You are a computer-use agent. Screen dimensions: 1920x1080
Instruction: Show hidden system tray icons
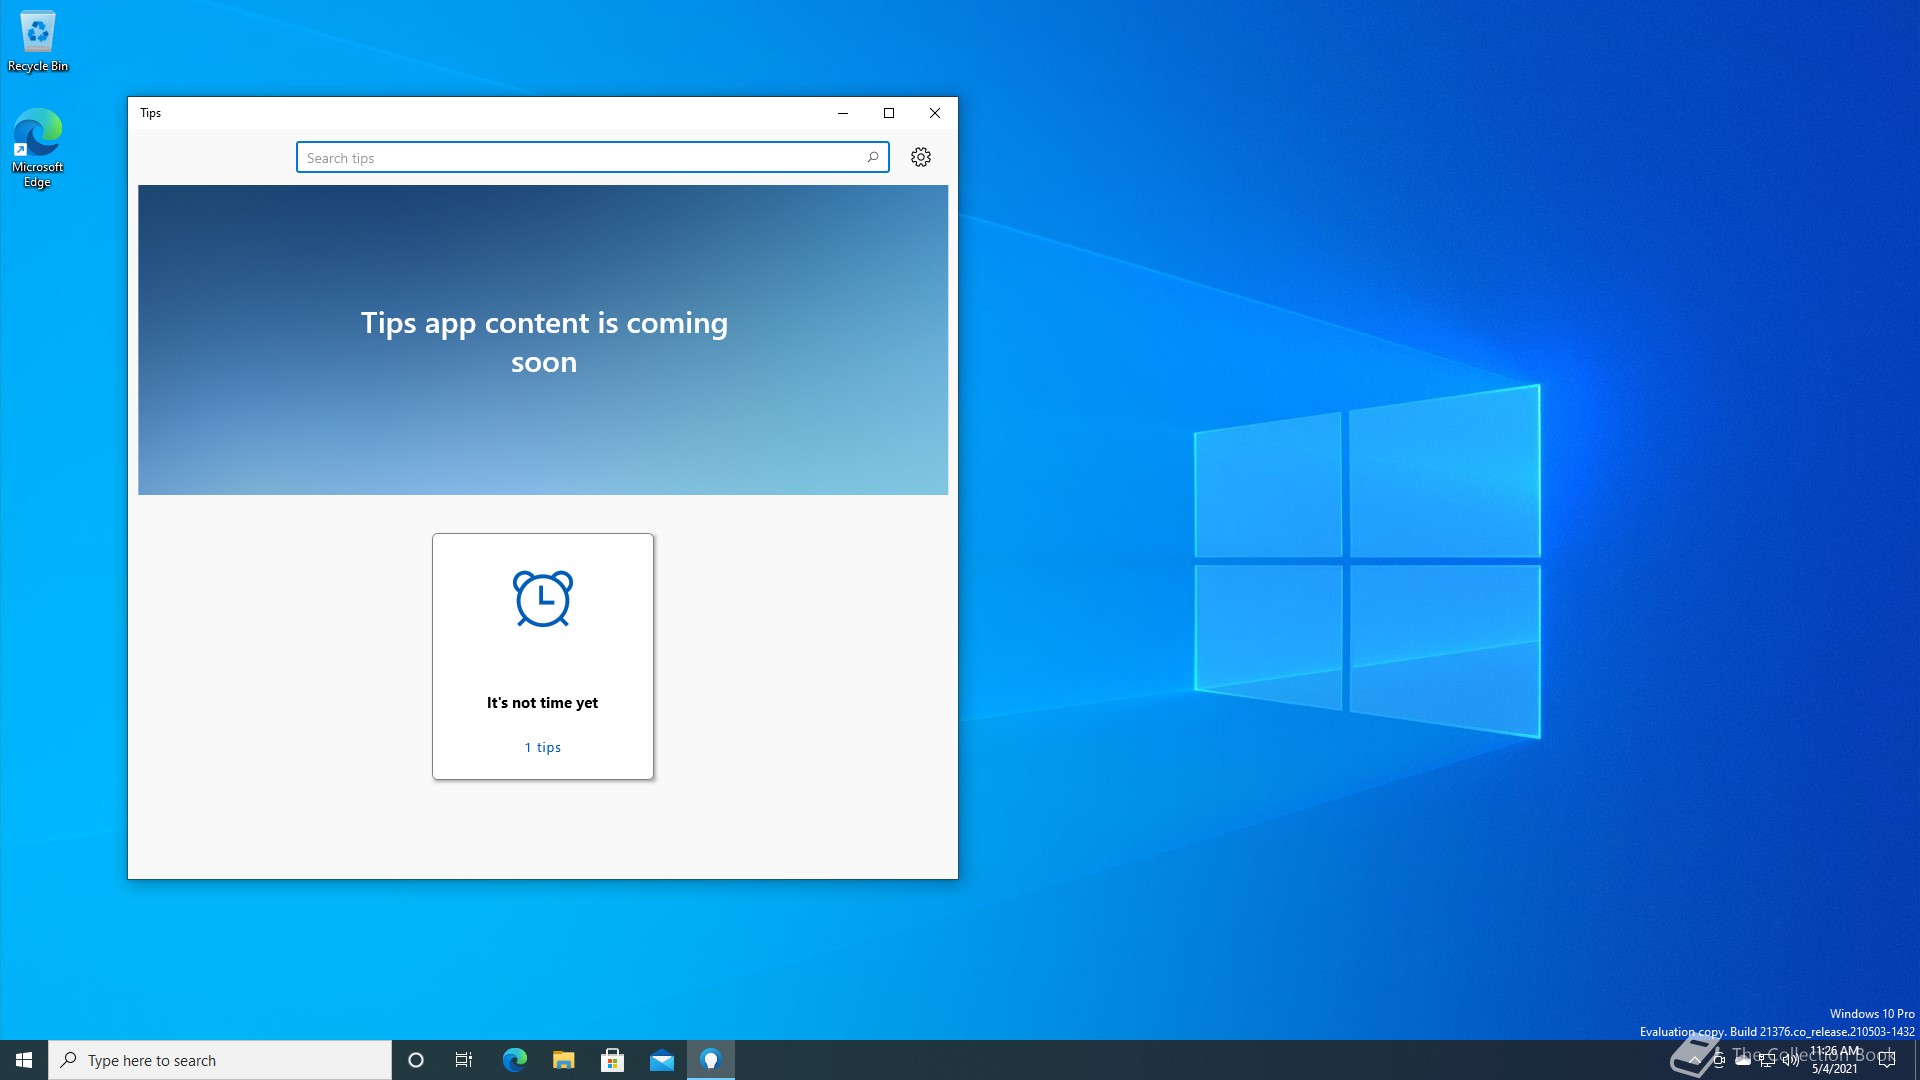(x=1694, y=1060)
